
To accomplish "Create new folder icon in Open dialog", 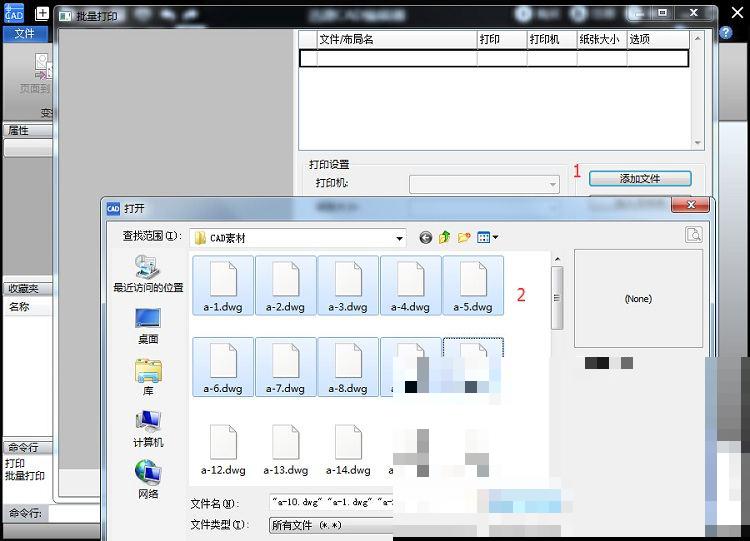I will [463, 237].
